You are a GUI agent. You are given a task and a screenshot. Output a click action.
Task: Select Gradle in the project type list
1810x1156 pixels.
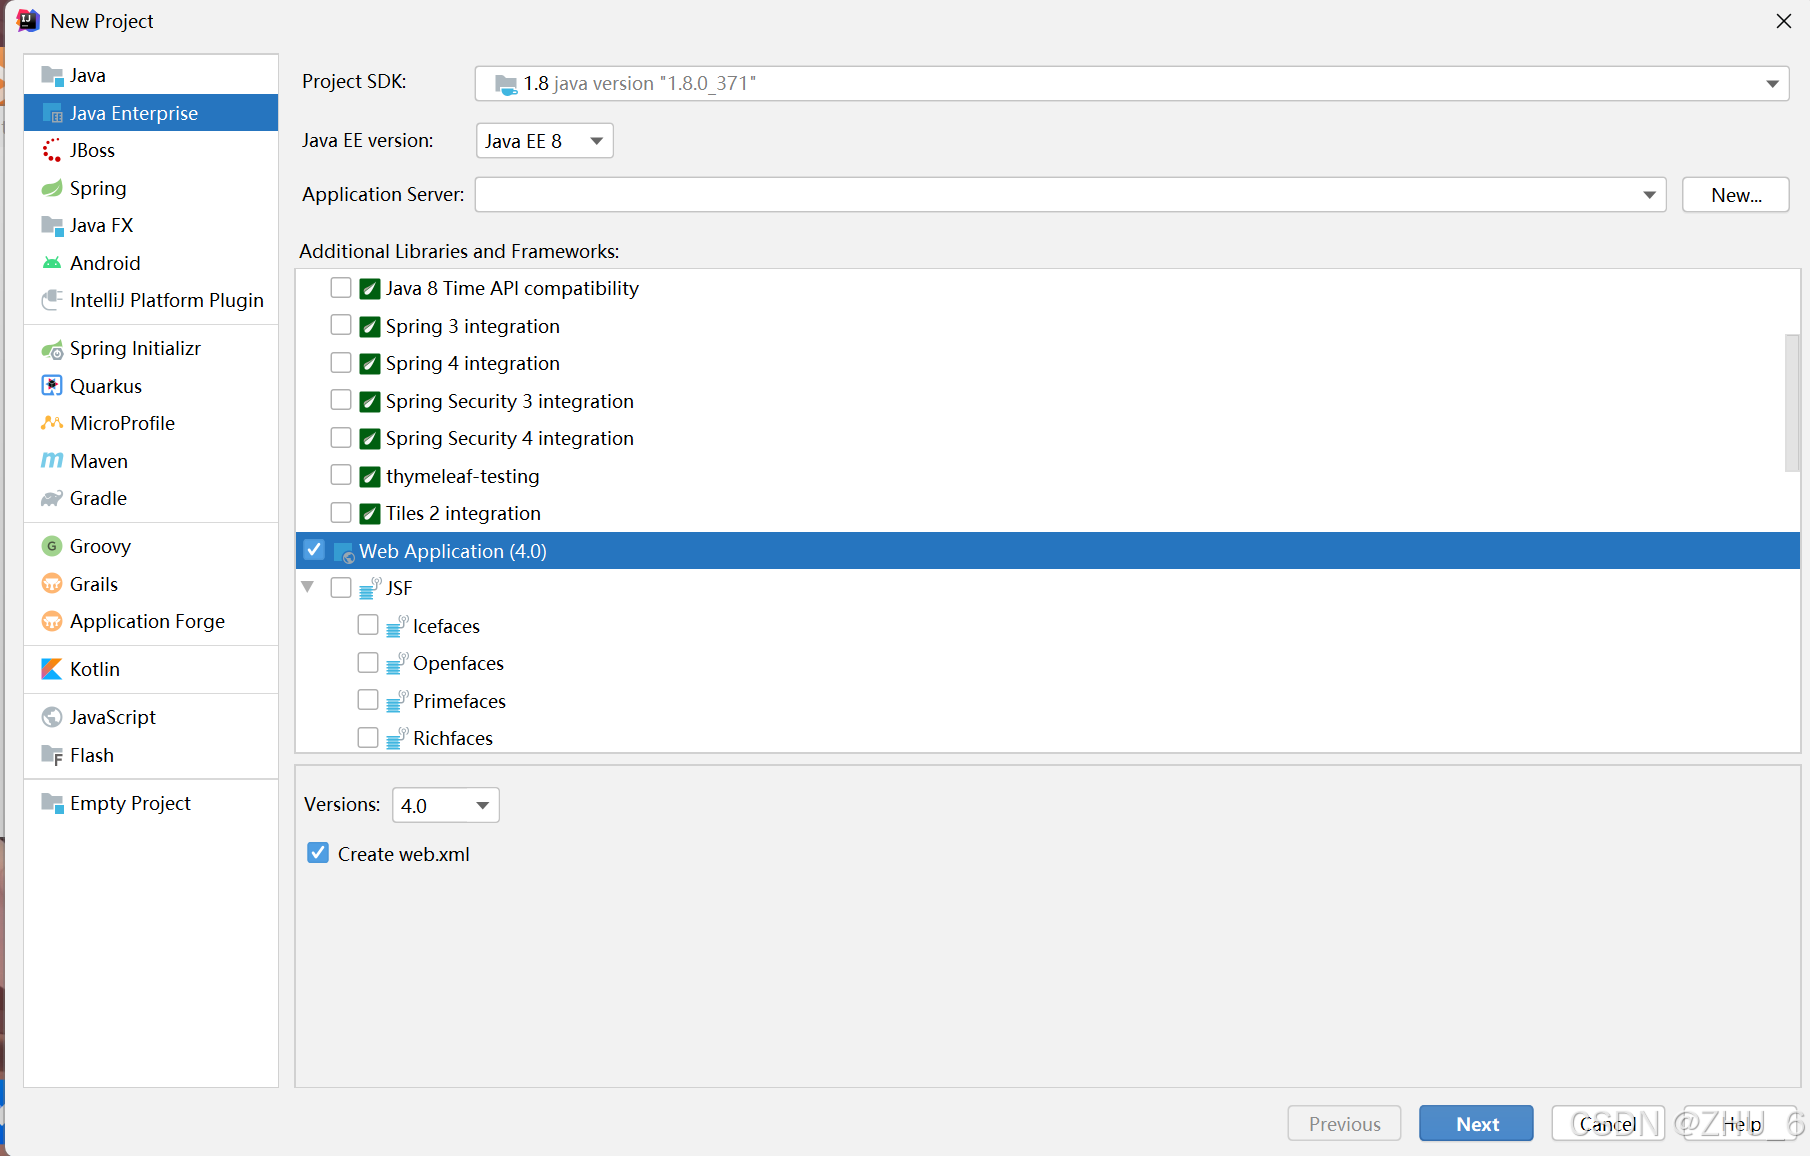point(151,498)
